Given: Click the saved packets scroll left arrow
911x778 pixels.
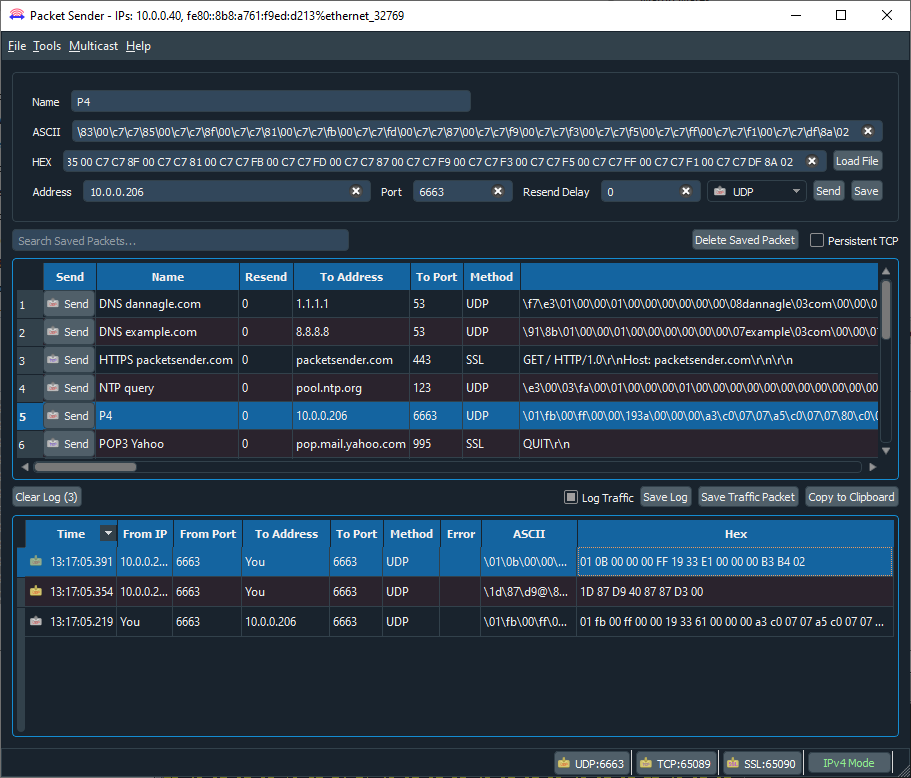Looking at the screenshot, I should tap(25, 467).
